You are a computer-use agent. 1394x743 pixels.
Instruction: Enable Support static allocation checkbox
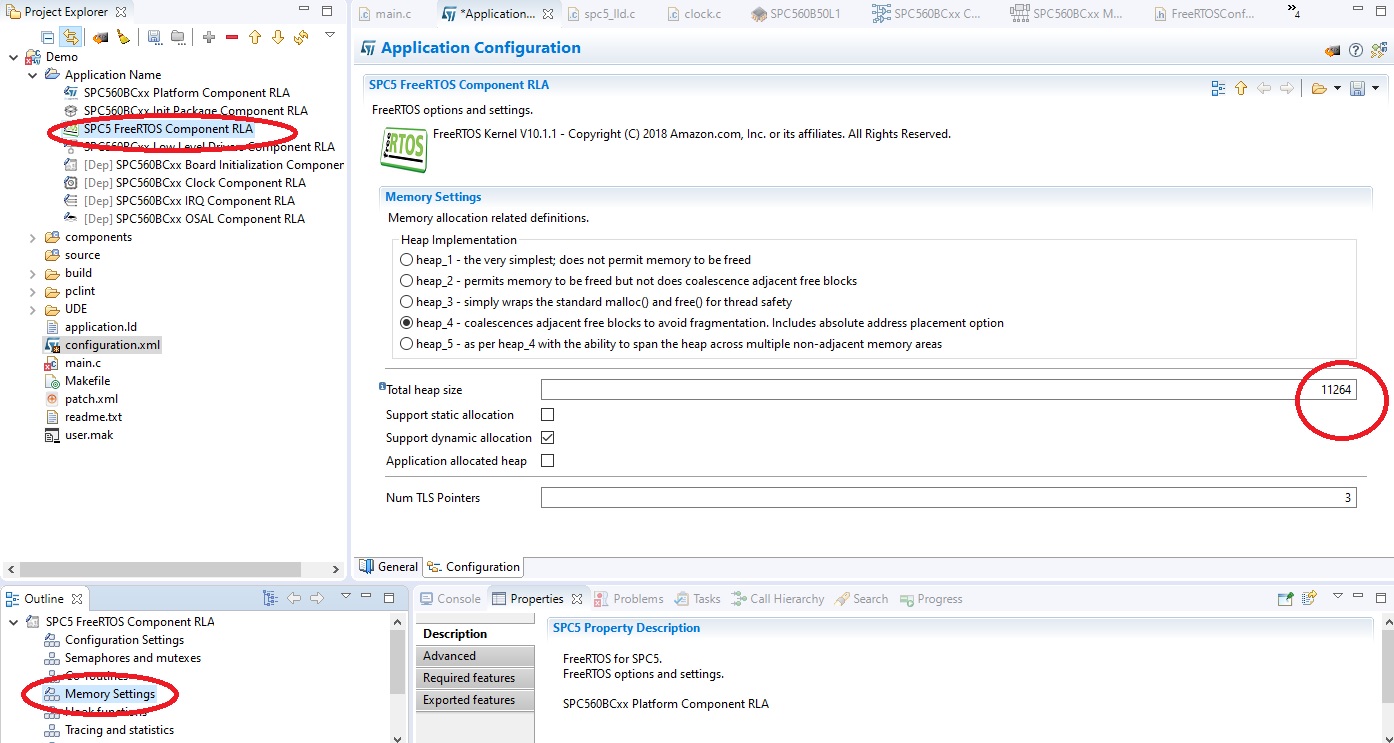[547, 415]
